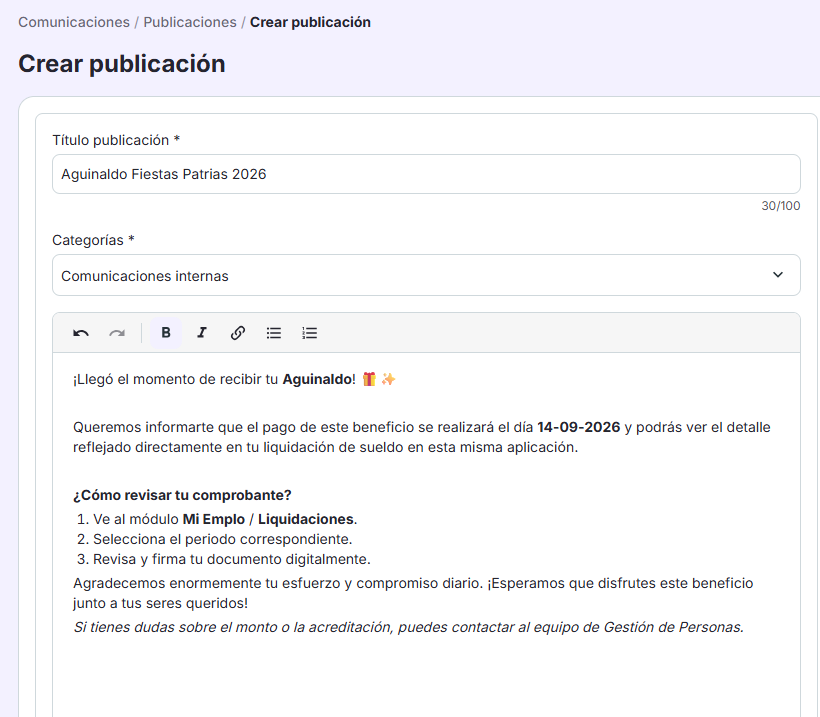Click the 'Categorías *' label

tap(94, 240)
